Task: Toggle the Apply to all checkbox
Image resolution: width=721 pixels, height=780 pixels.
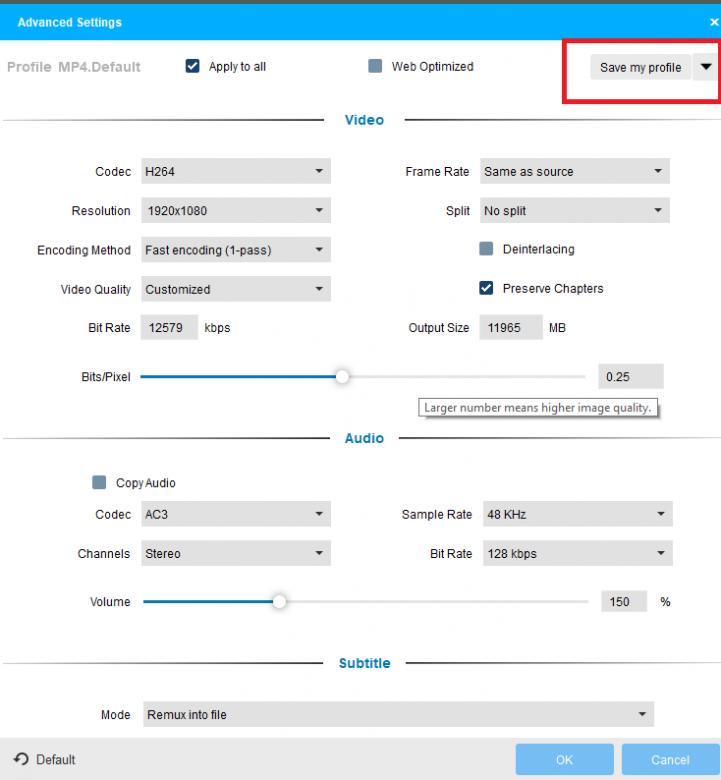Action: click(193, 66)
